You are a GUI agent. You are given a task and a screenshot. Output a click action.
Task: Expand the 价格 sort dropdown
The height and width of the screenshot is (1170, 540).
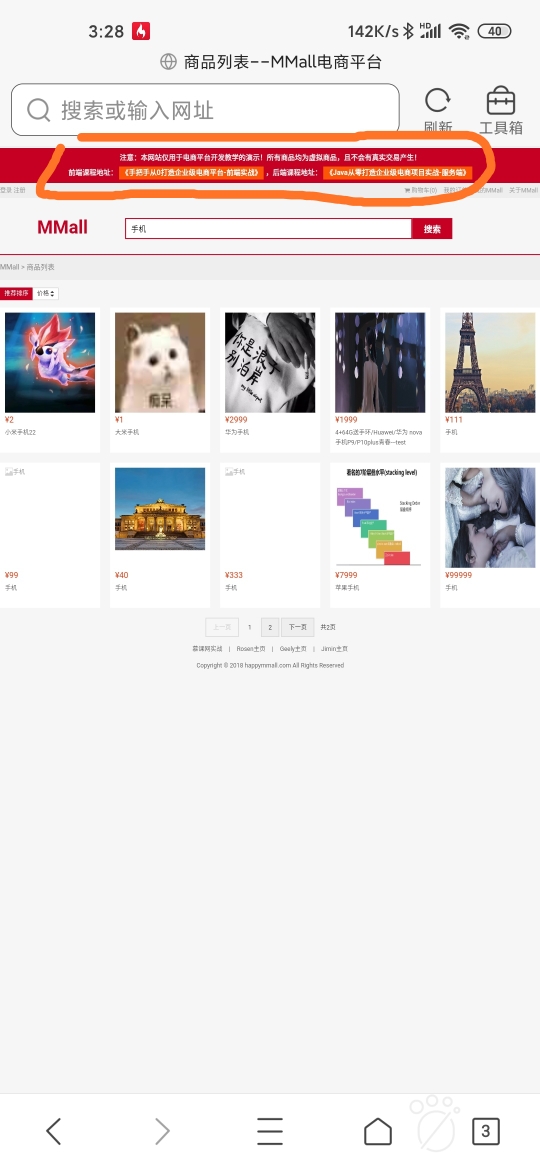pos(46,293)
